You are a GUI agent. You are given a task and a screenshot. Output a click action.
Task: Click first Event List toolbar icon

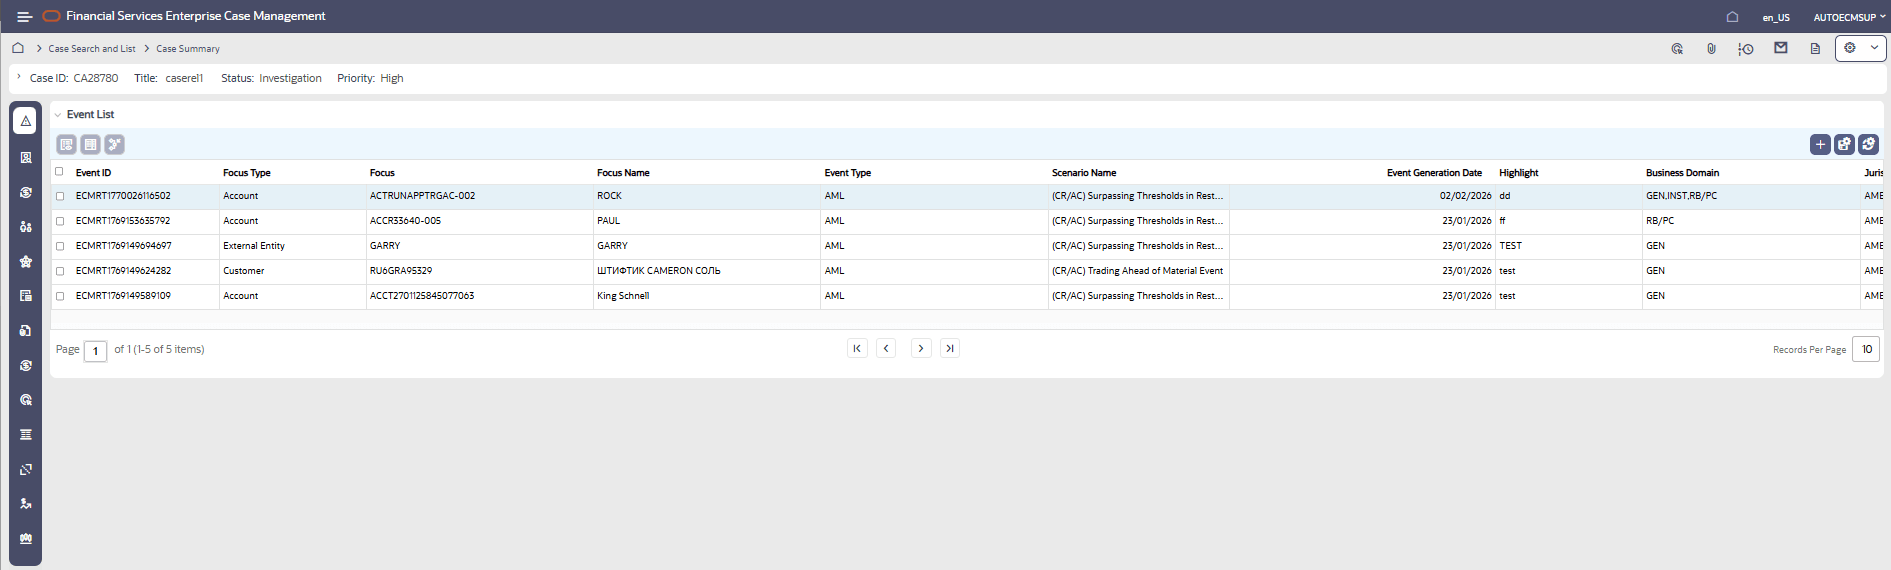click(x=66, y=145)
